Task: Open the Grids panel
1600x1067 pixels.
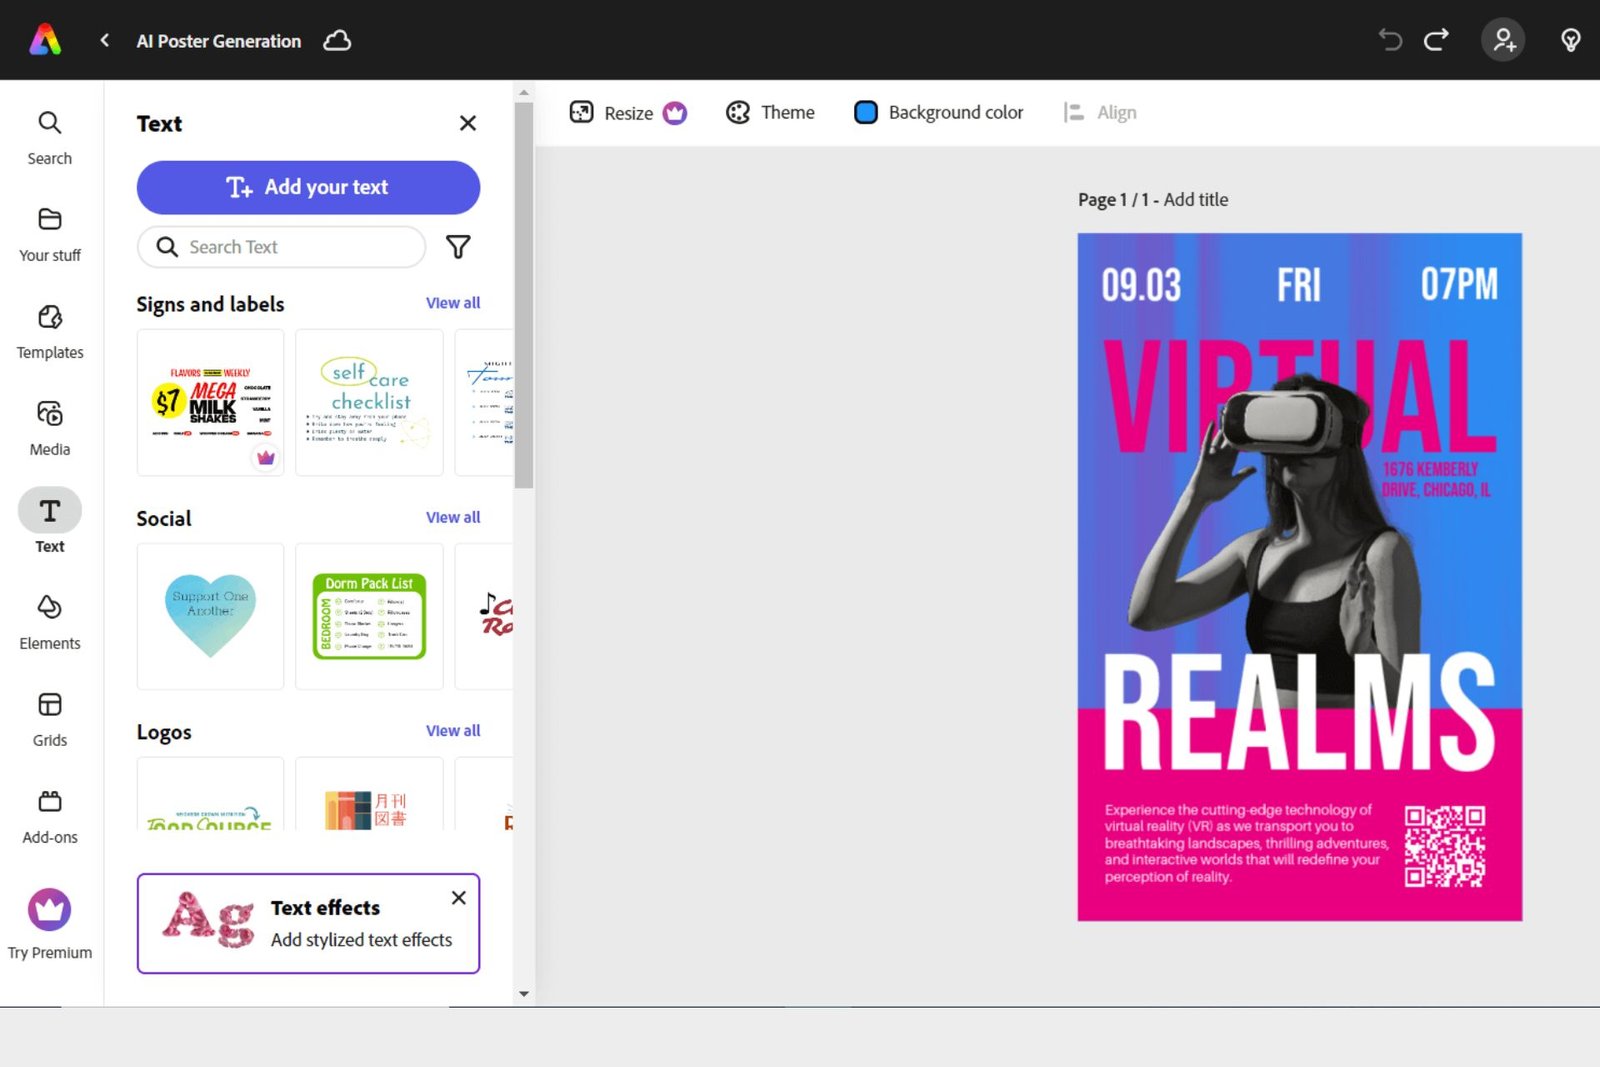Action: 50,720
